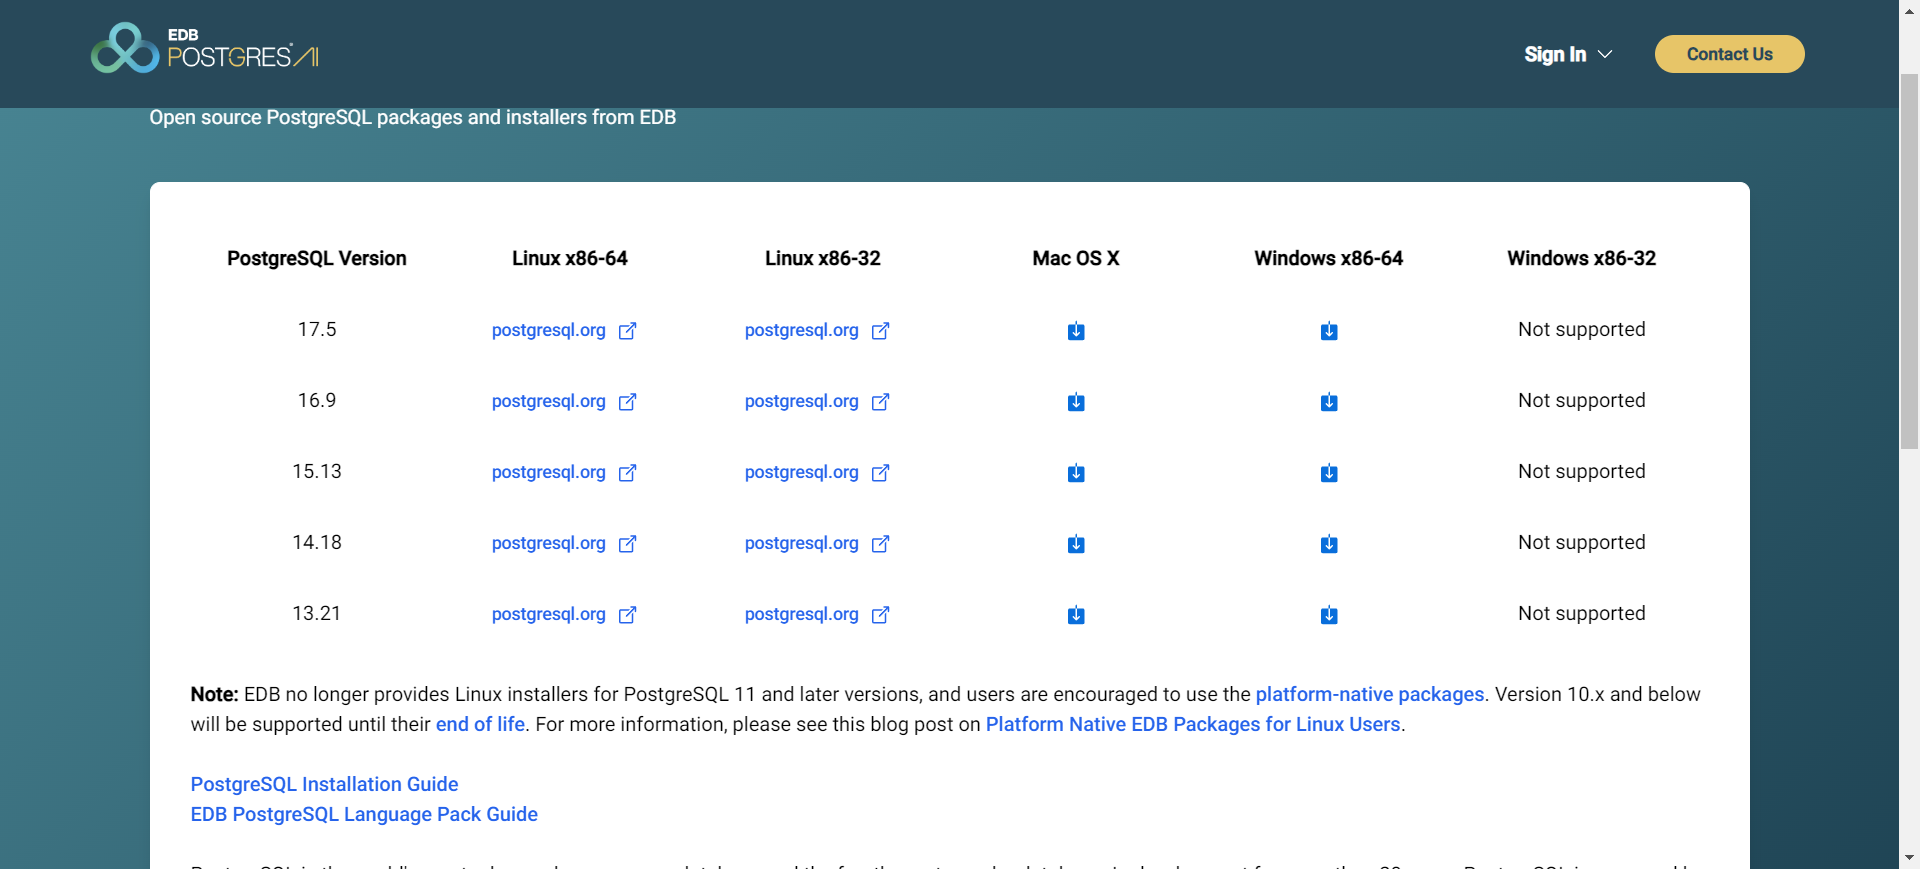Screen dimensions: 1920x869
Task: Click the scrollbar up arrow
Action: [x=1910, y=10]
